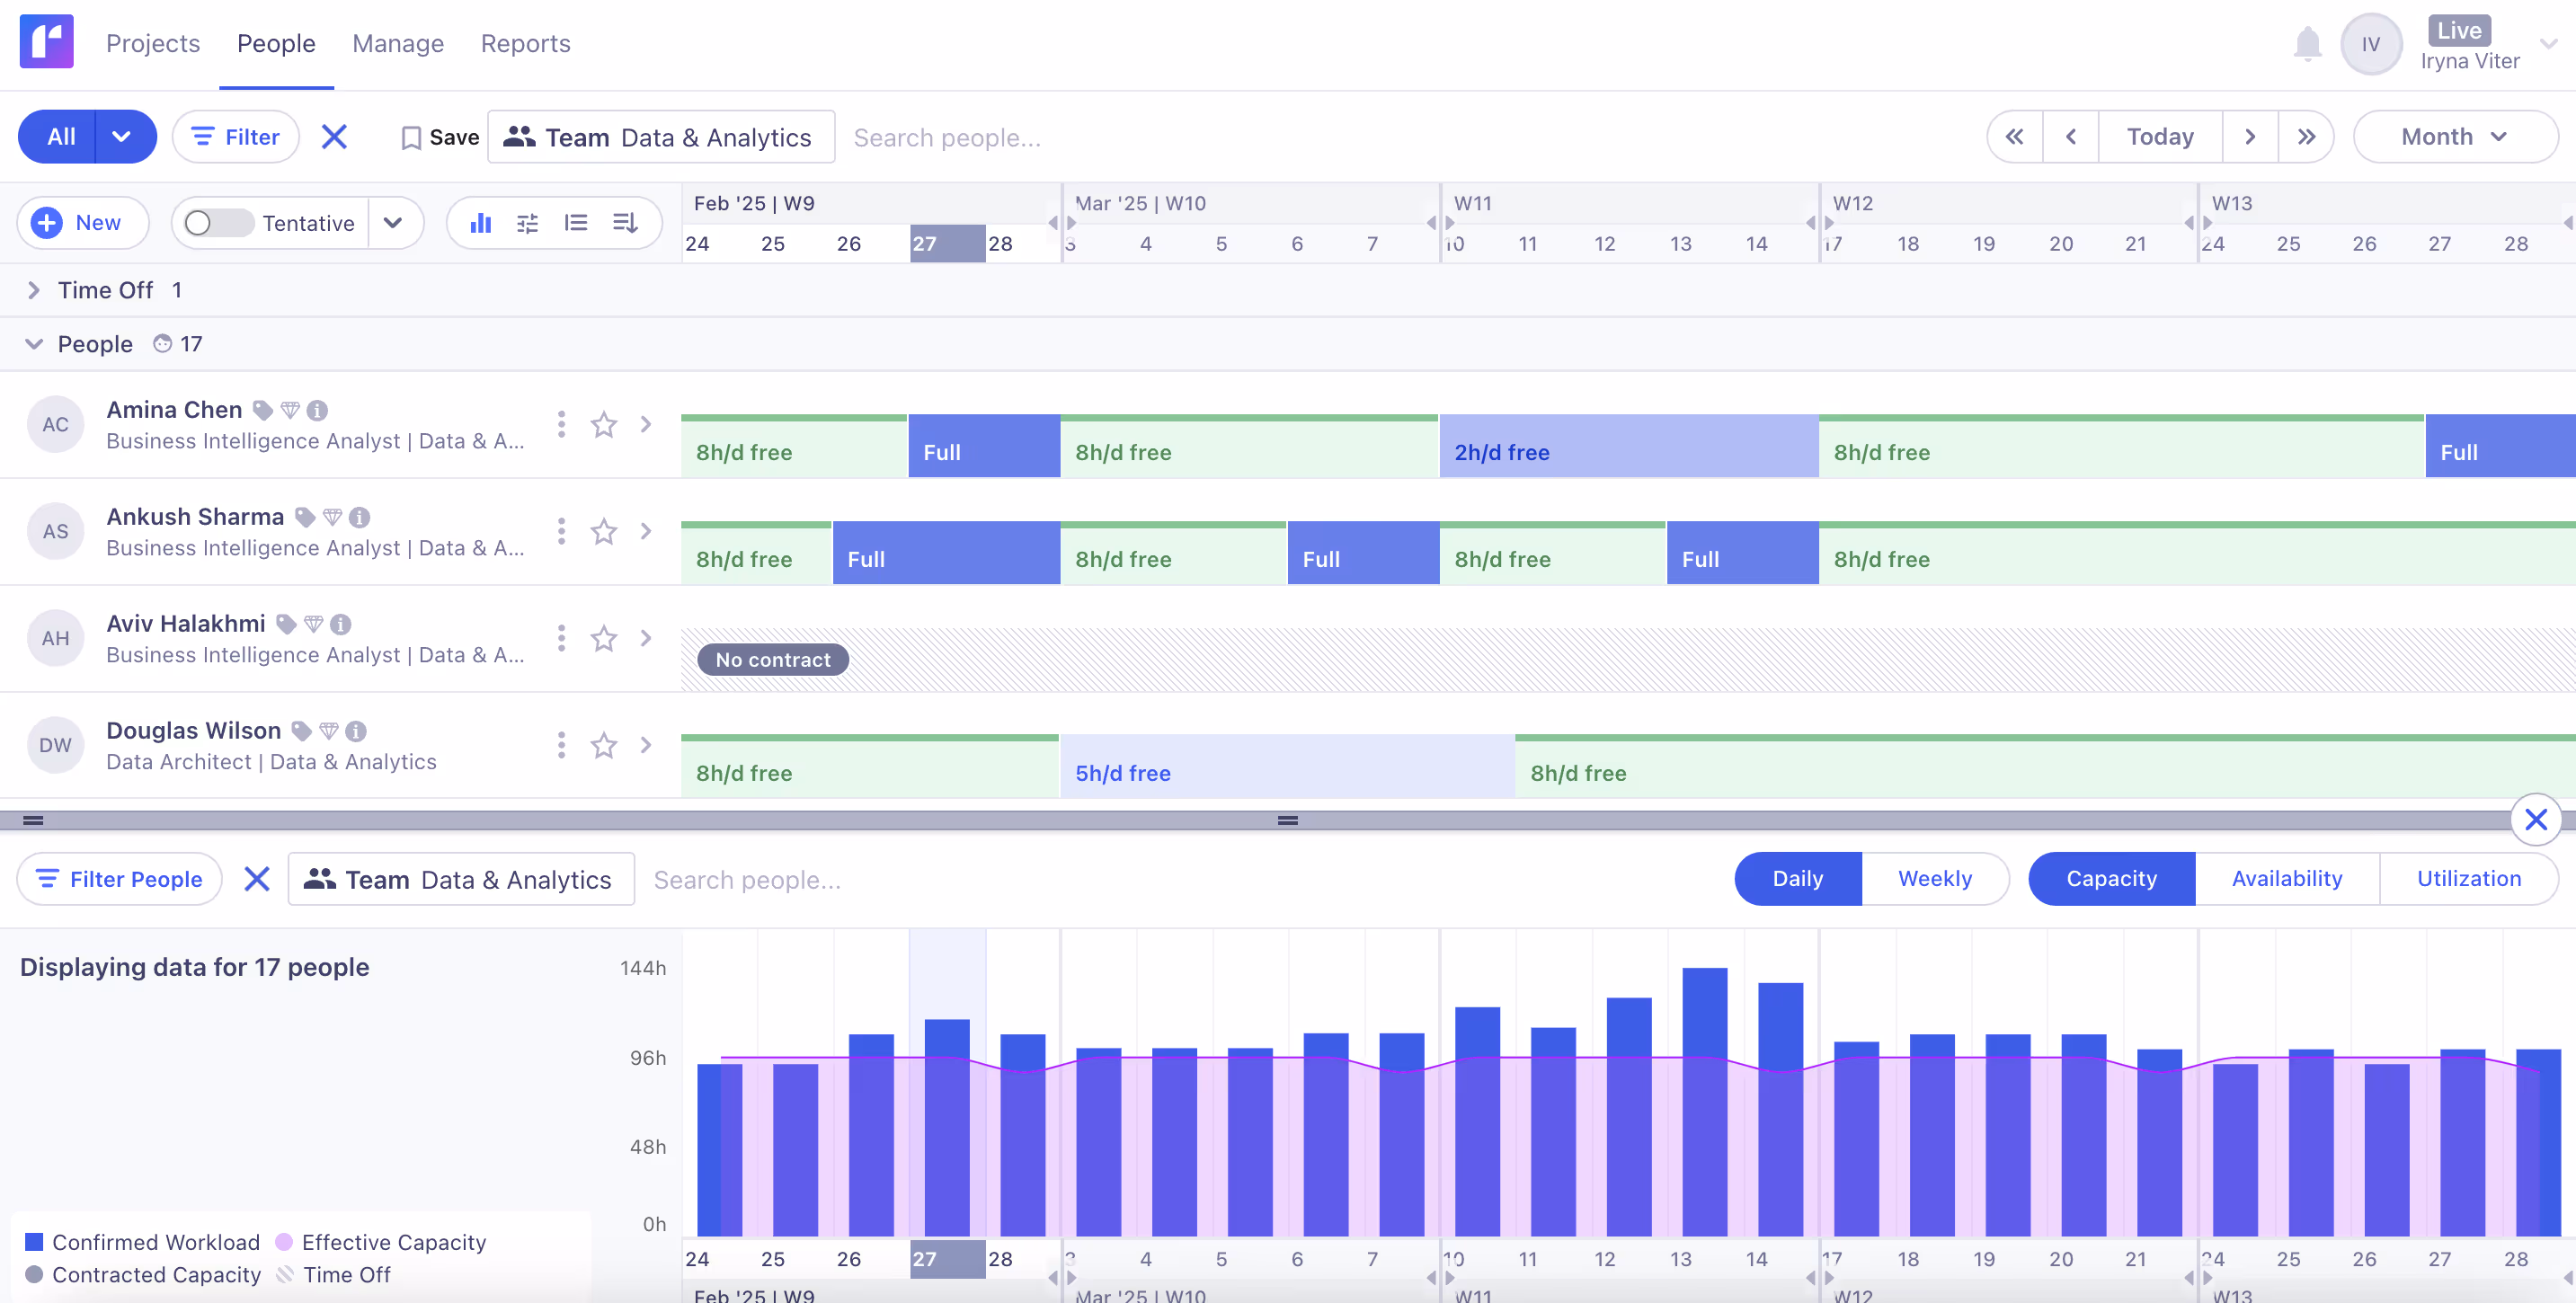Switch chart to Weekly view
The width and height of the screenshot is (2576, 1303).
point(1934,879)
